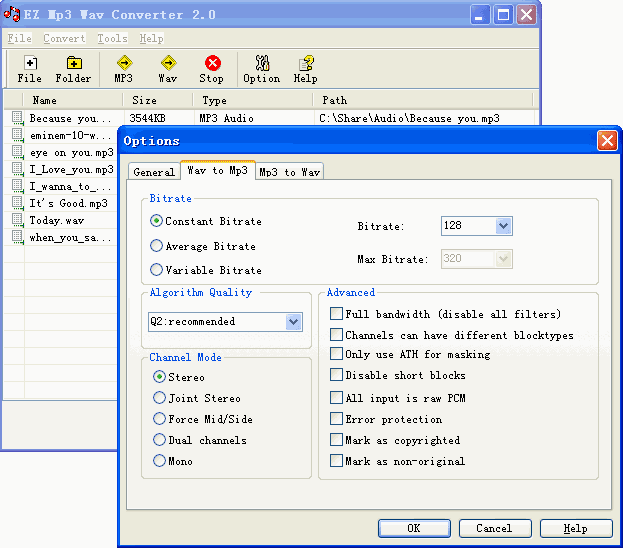Open the Algorithm Quality dropdown

point(293,322)
